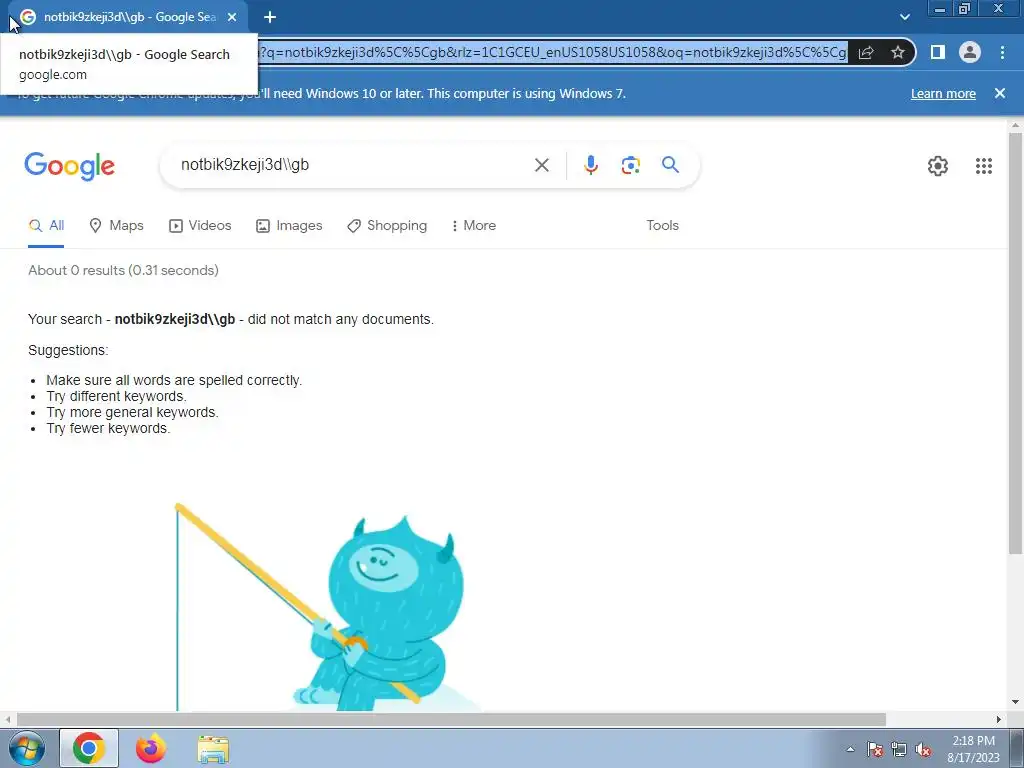Open Google quick settings gear

(938, 166)
